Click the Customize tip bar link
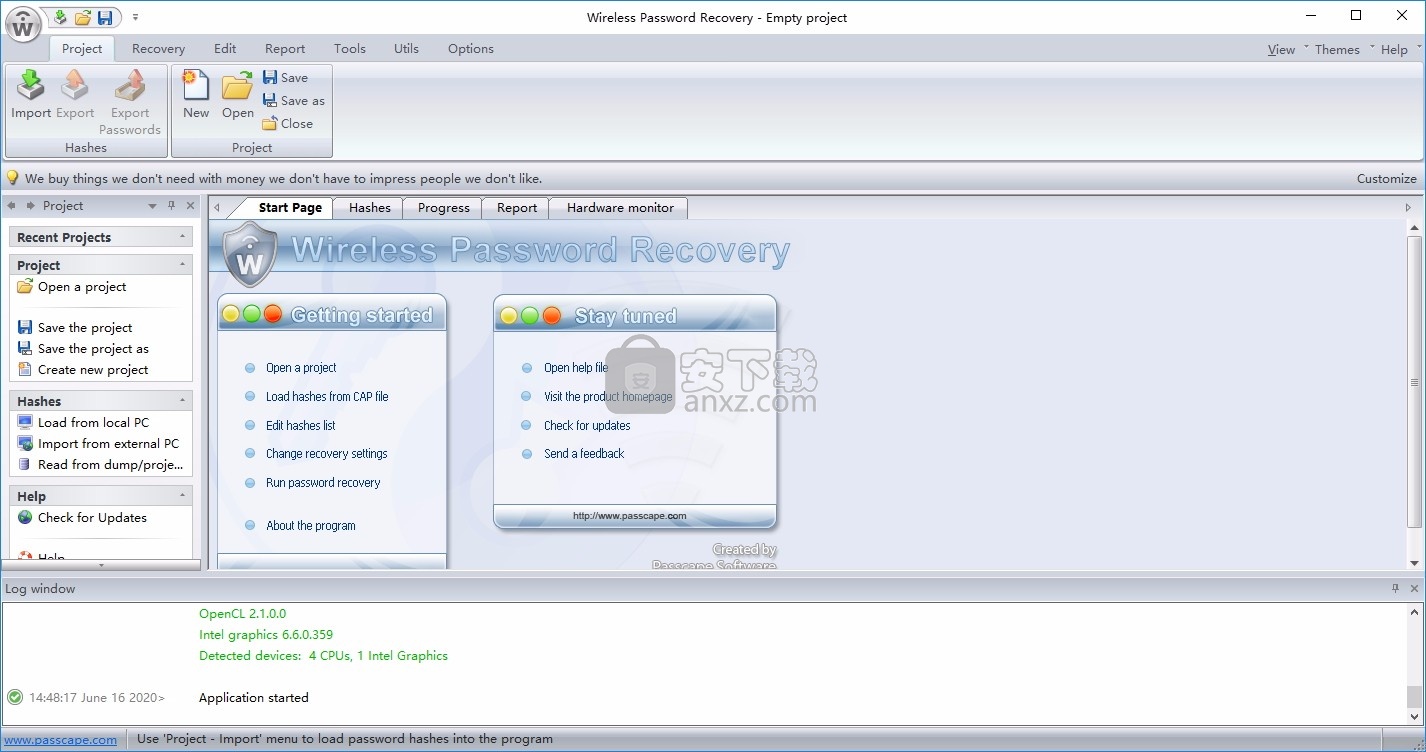1426x752 pixels. 1387,178
